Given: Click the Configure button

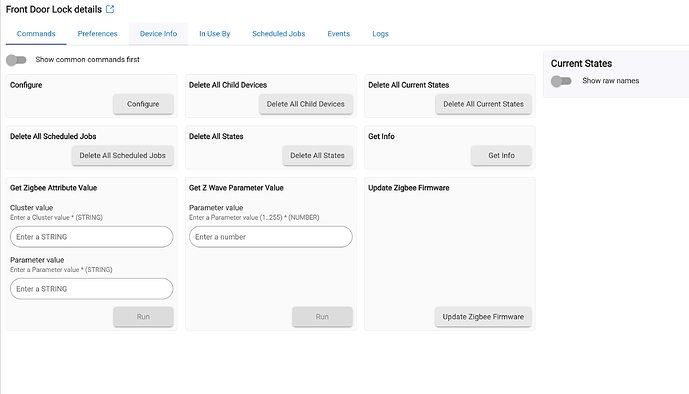Looking at the screenshot, I should 143,104.
